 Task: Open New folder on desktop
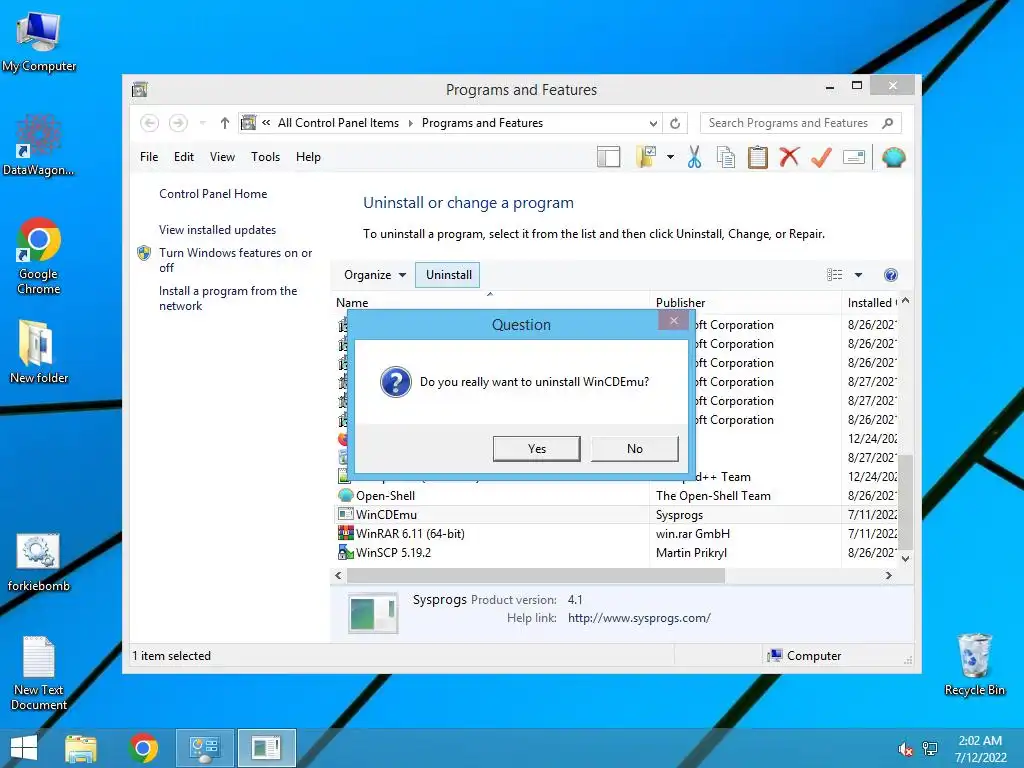pos(39,351)
